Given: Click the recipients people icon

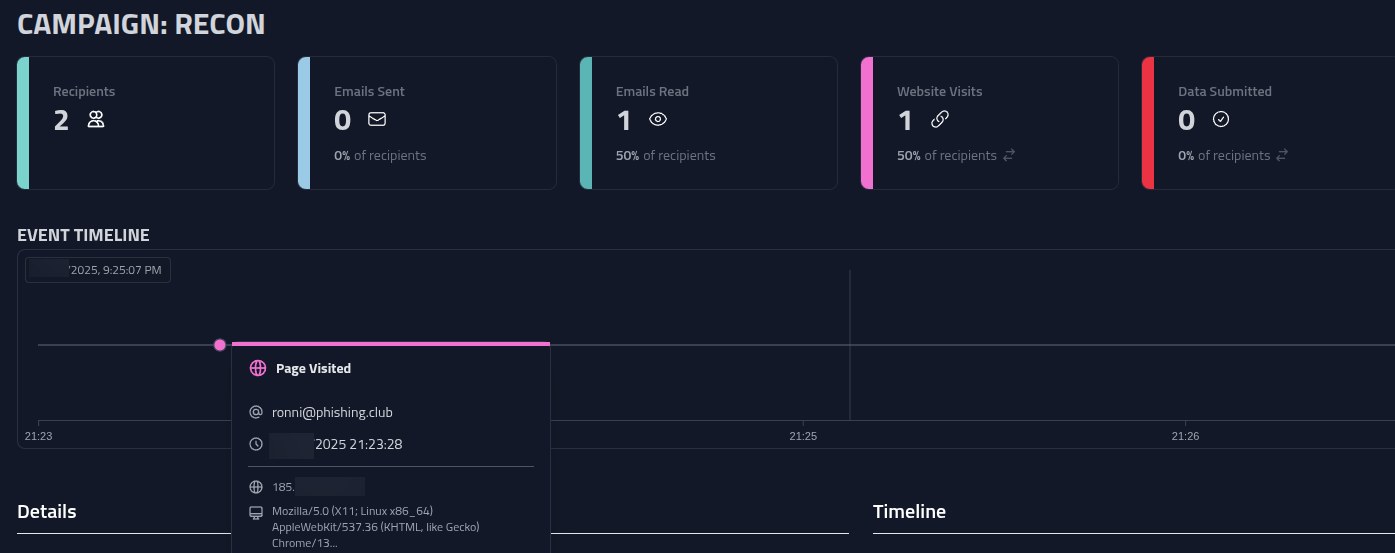Looking at the screenshot, I should pos(96,119).
